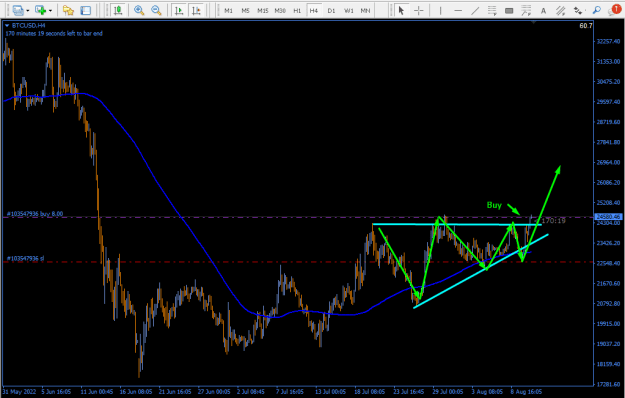Open a new chart window
Viewport: 625px width, 398px height.
40,10
